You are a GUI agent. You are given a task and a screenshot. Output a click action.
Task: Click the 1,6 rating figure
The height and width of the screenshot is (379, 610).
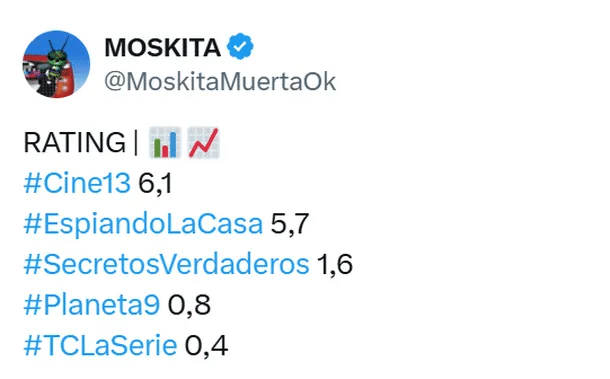[335, 265]
